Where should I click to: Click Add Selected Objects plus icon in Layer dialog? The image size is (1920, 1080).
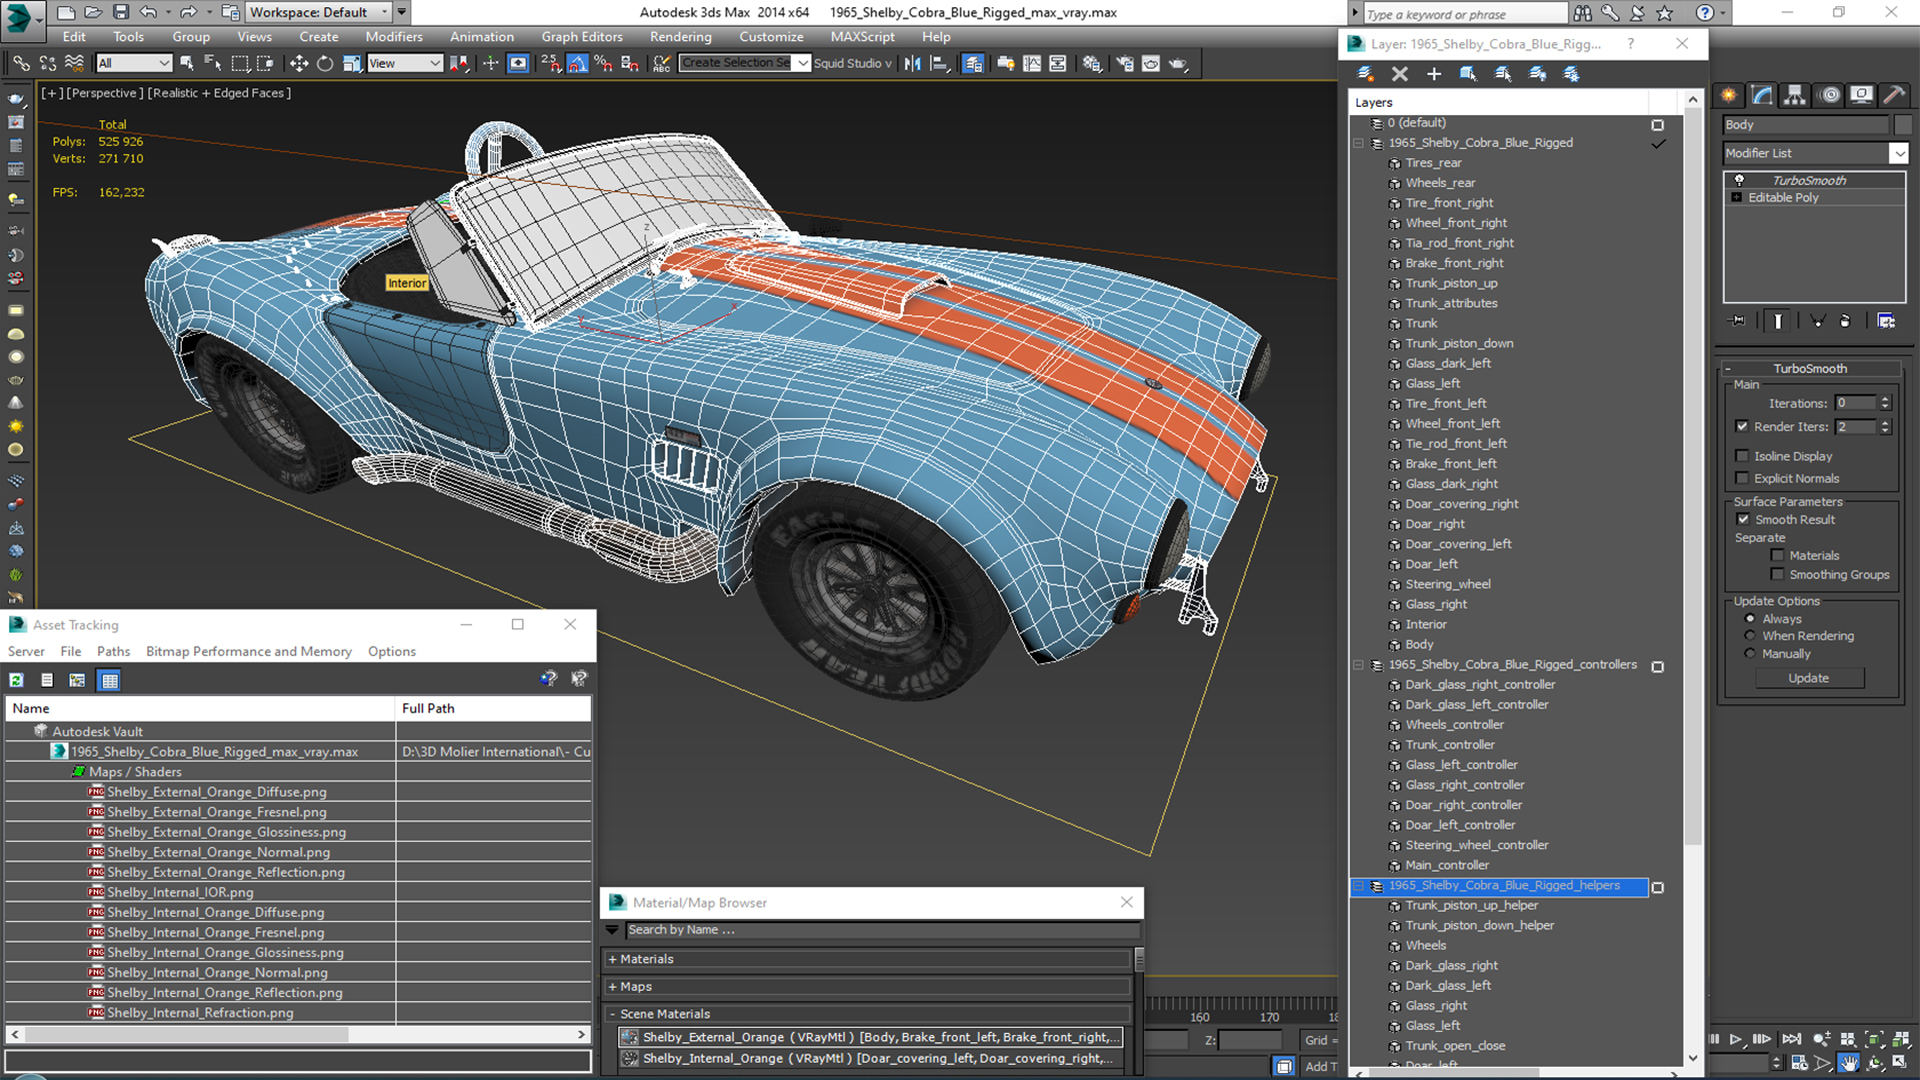1433,74
